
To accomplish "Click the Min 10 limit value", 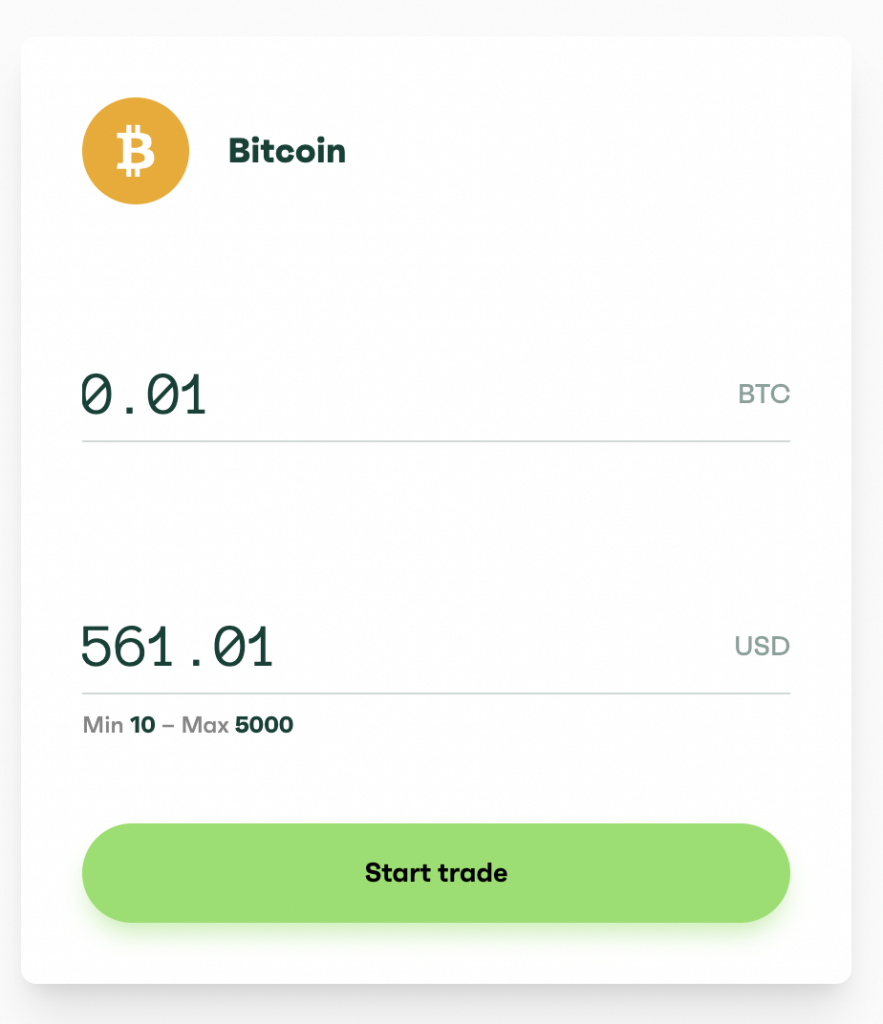I will (142, 725).
